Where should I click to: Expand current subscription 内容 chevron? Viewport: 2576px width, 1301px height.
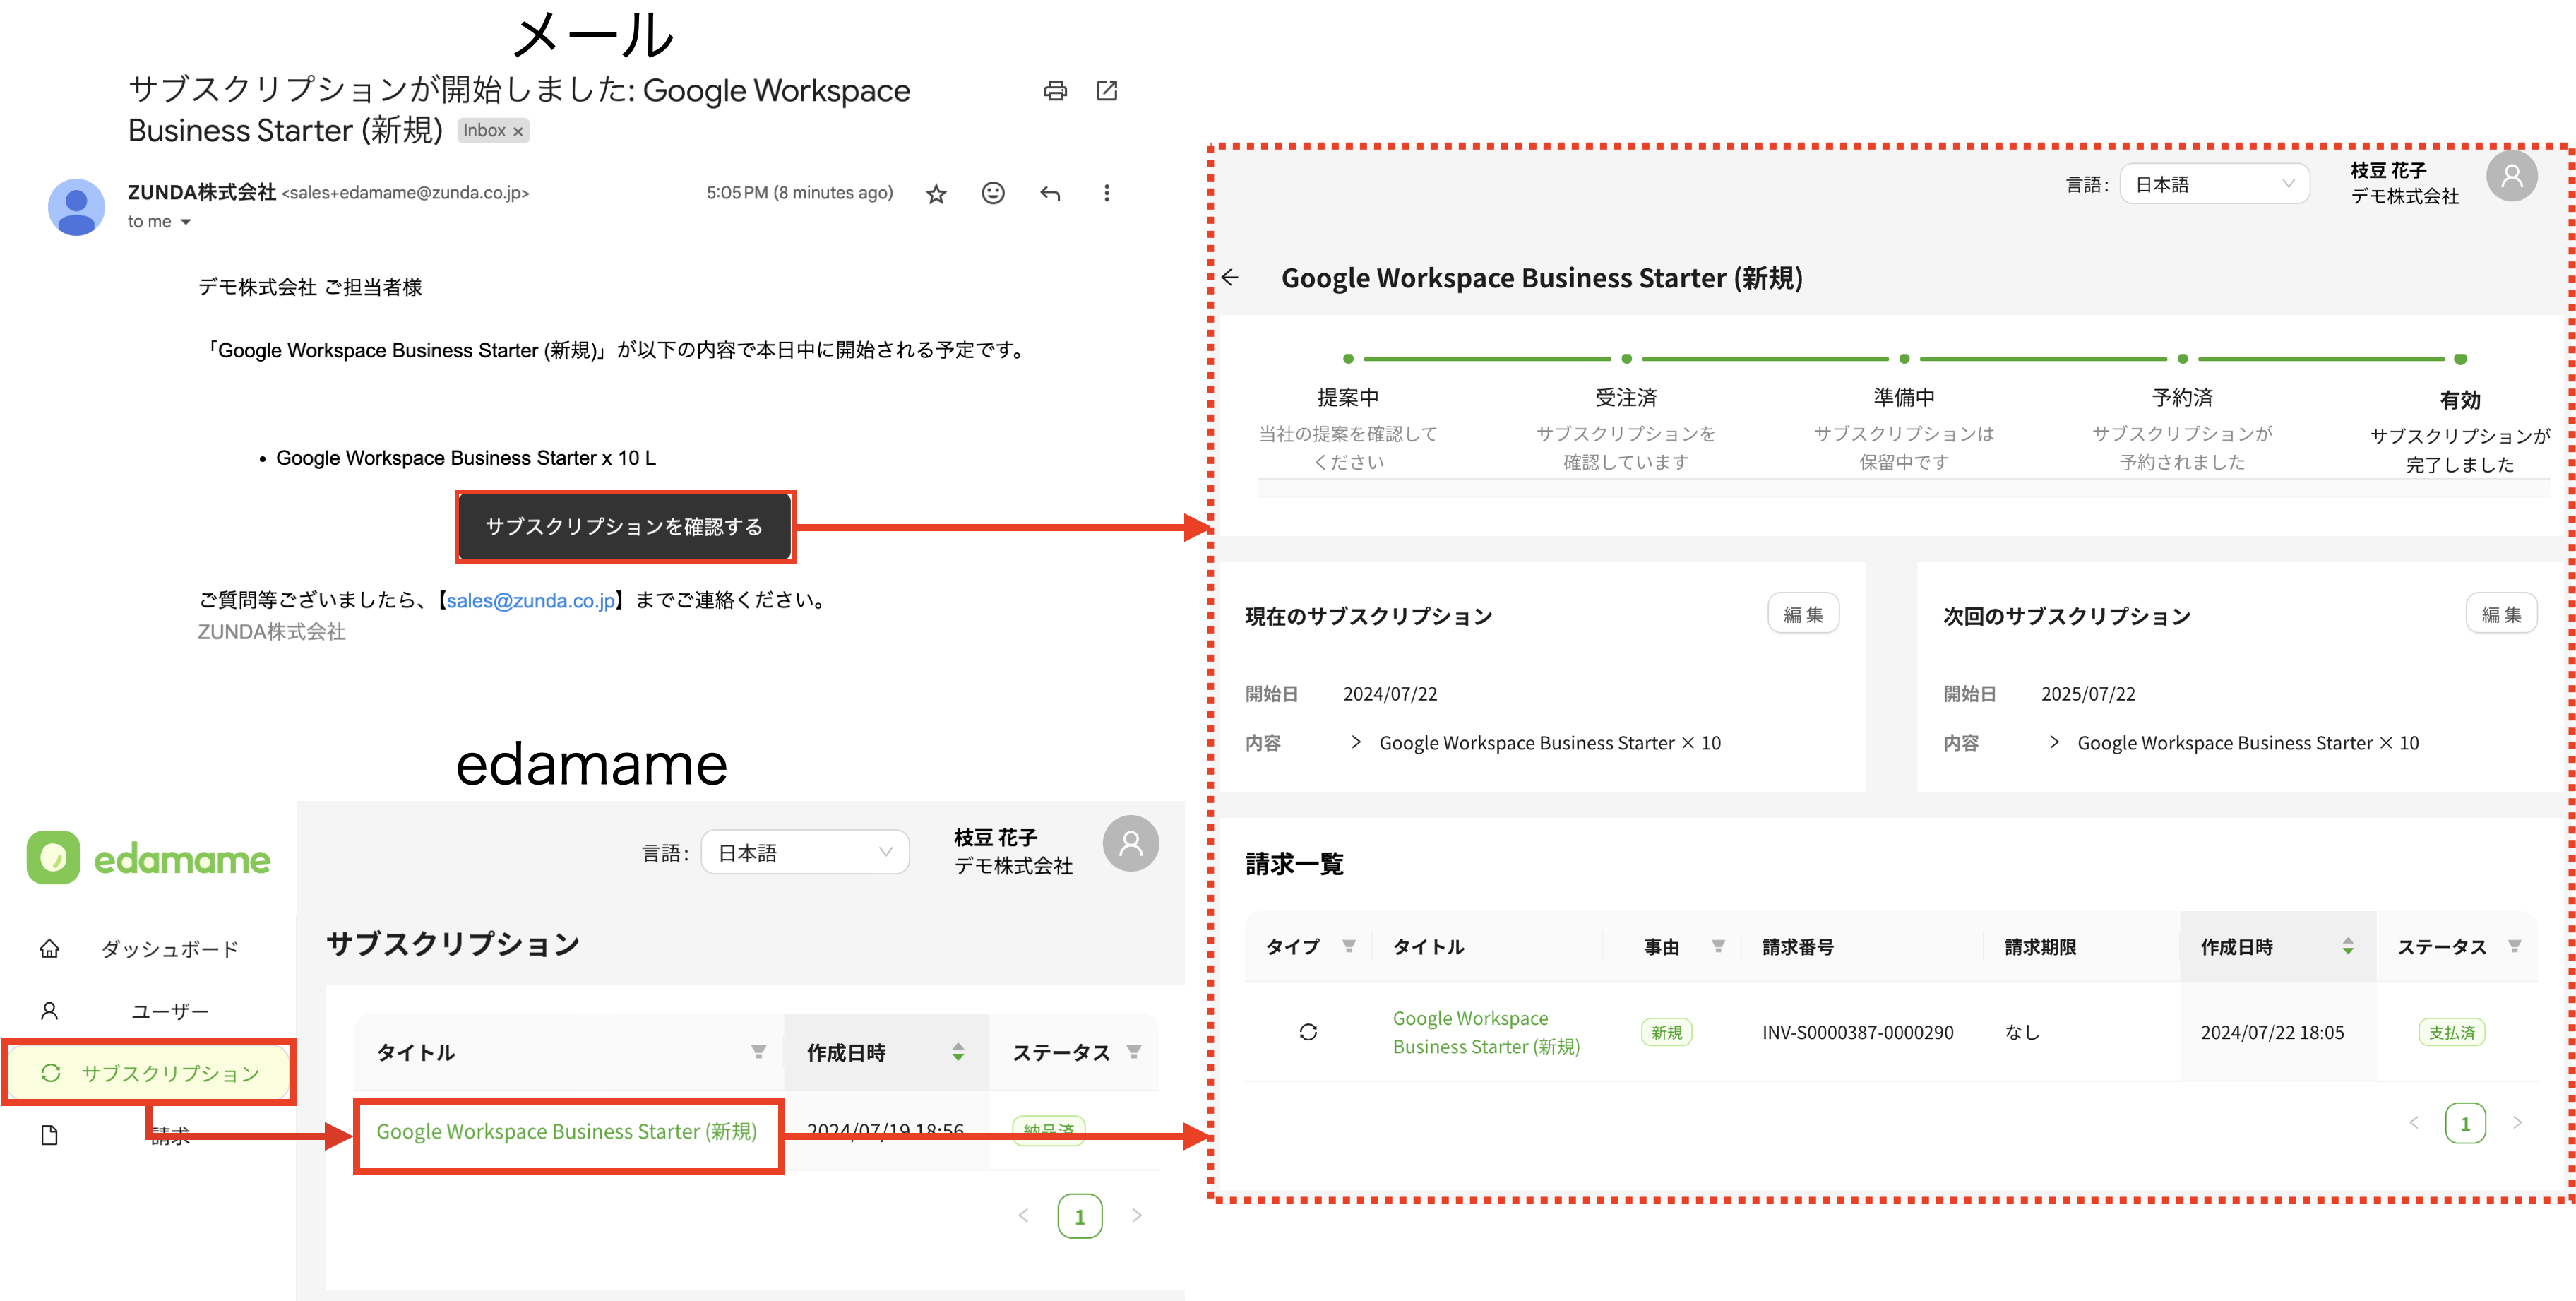1356,742
